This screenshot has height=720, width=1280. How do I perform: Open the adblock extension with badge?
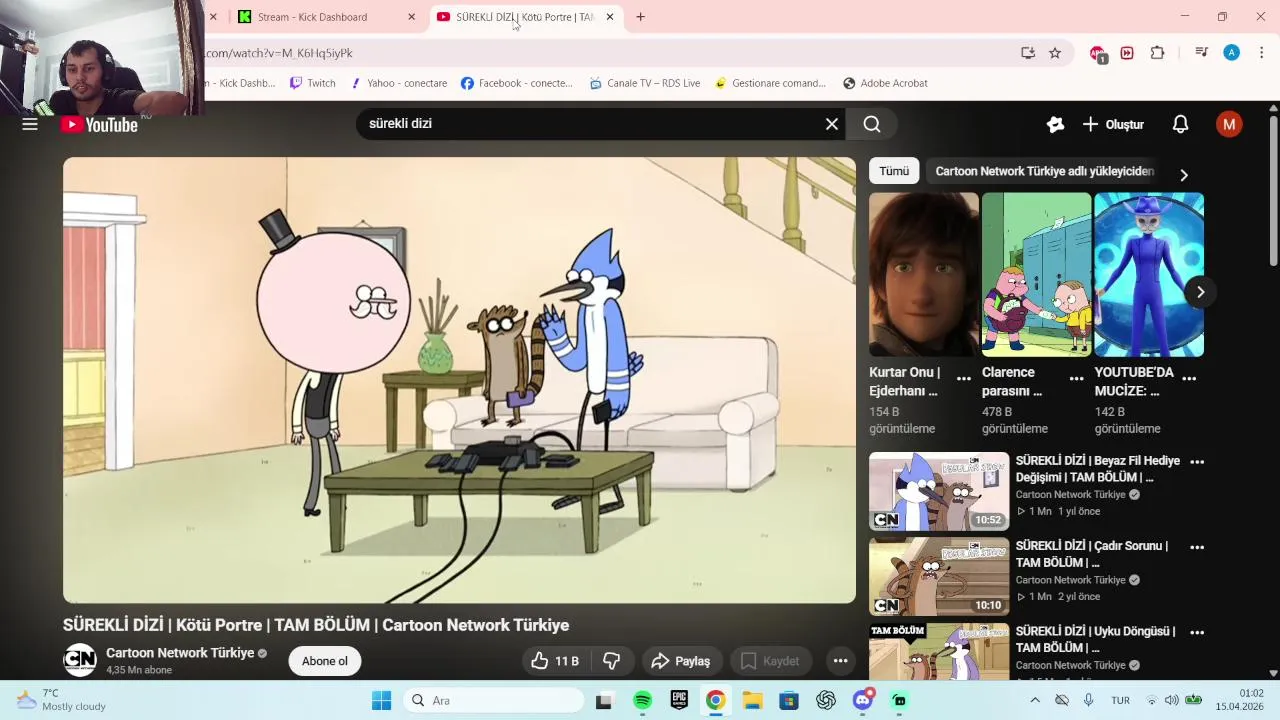tap(1098, 54)
